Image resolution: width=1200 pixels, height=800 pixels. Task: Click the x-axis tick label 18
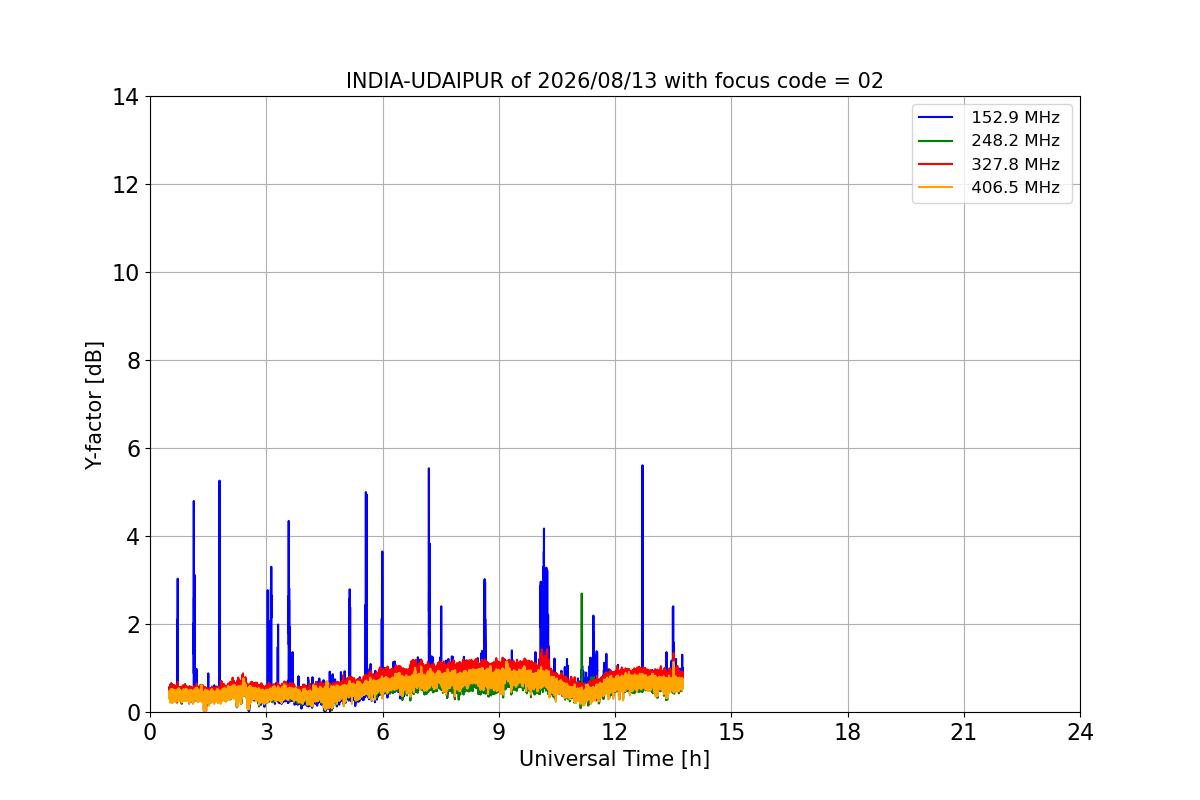coord(848,732)
